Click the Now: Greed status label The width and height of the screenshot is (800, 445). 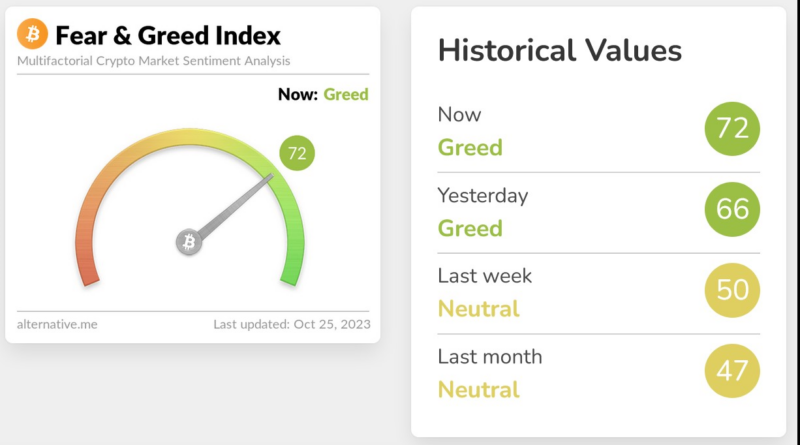324,95
